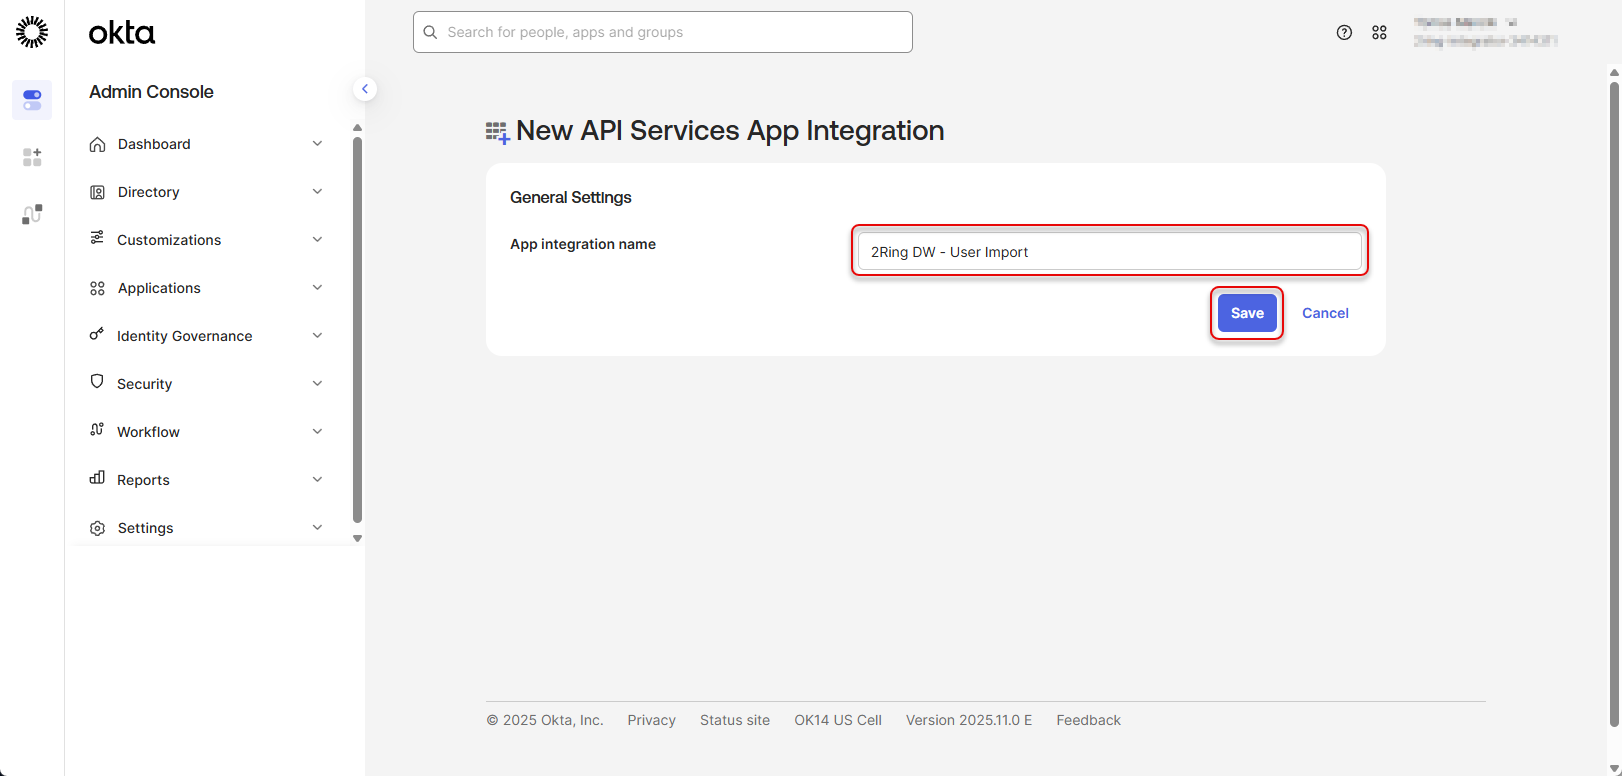Open the Status site footer link
The width and height of the screenshot is (1622, 776).
coord(734,720)
